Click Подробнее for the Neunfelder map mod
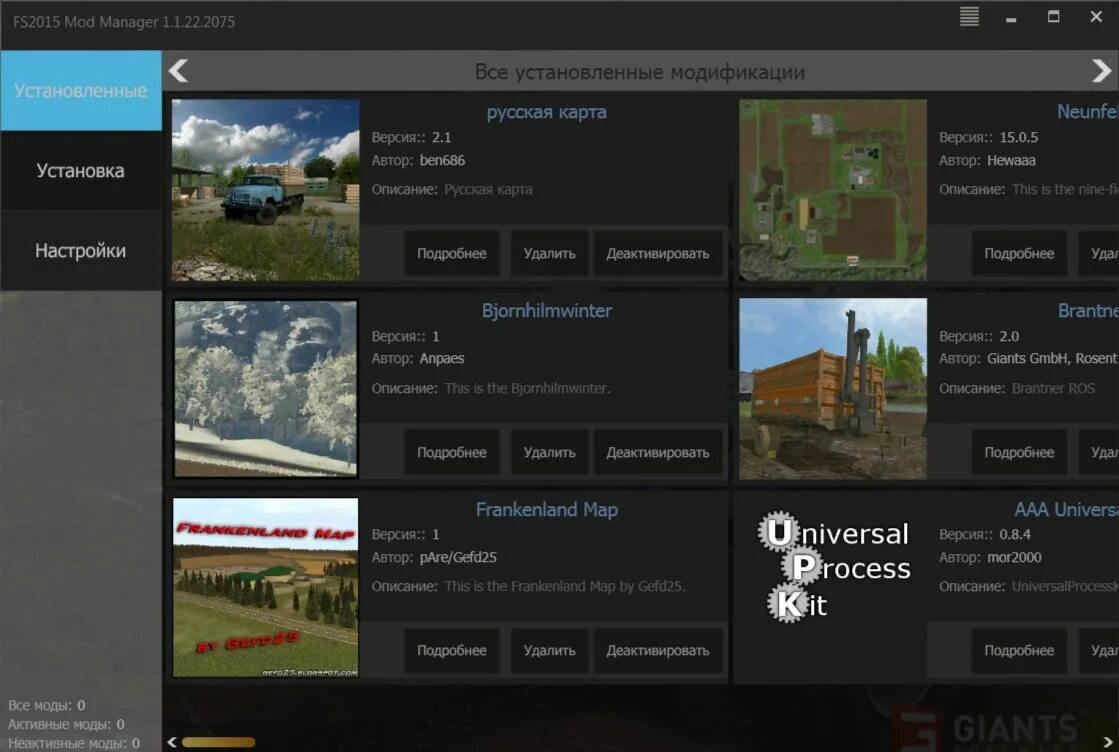 1019,253
